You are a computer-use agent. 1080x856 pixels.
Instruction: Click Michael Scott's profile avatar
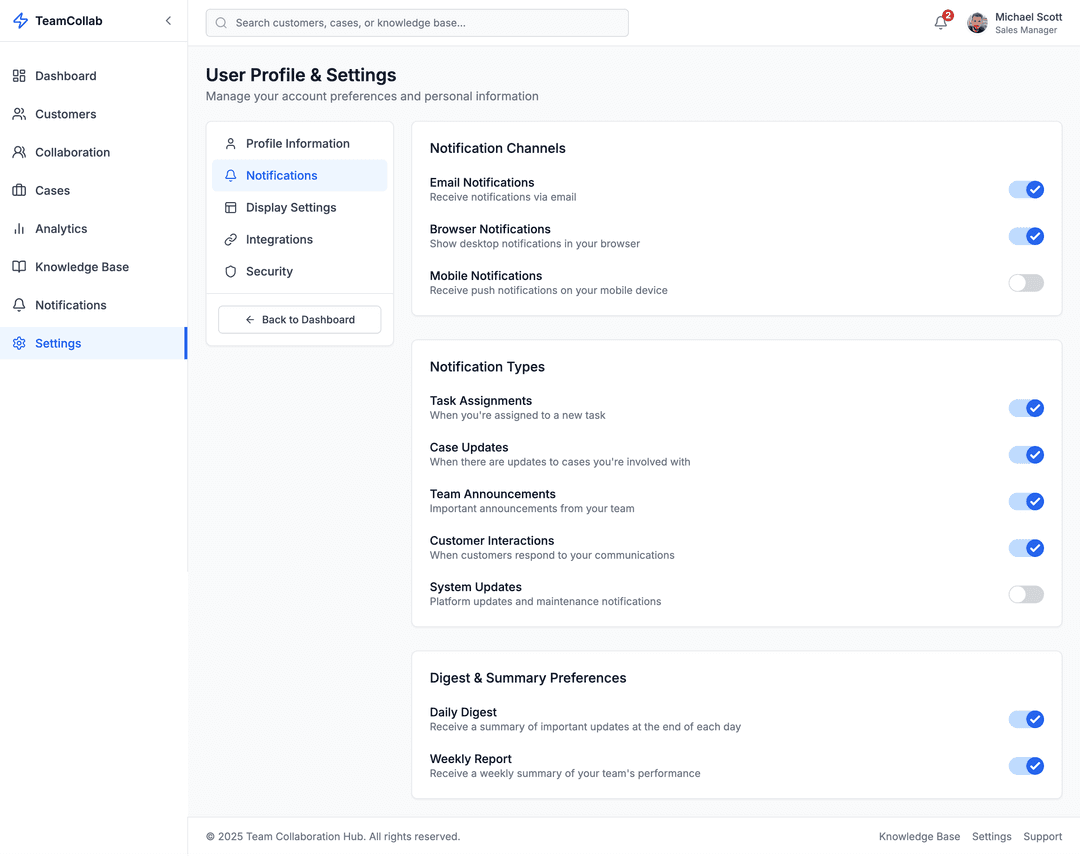[977, 23]
